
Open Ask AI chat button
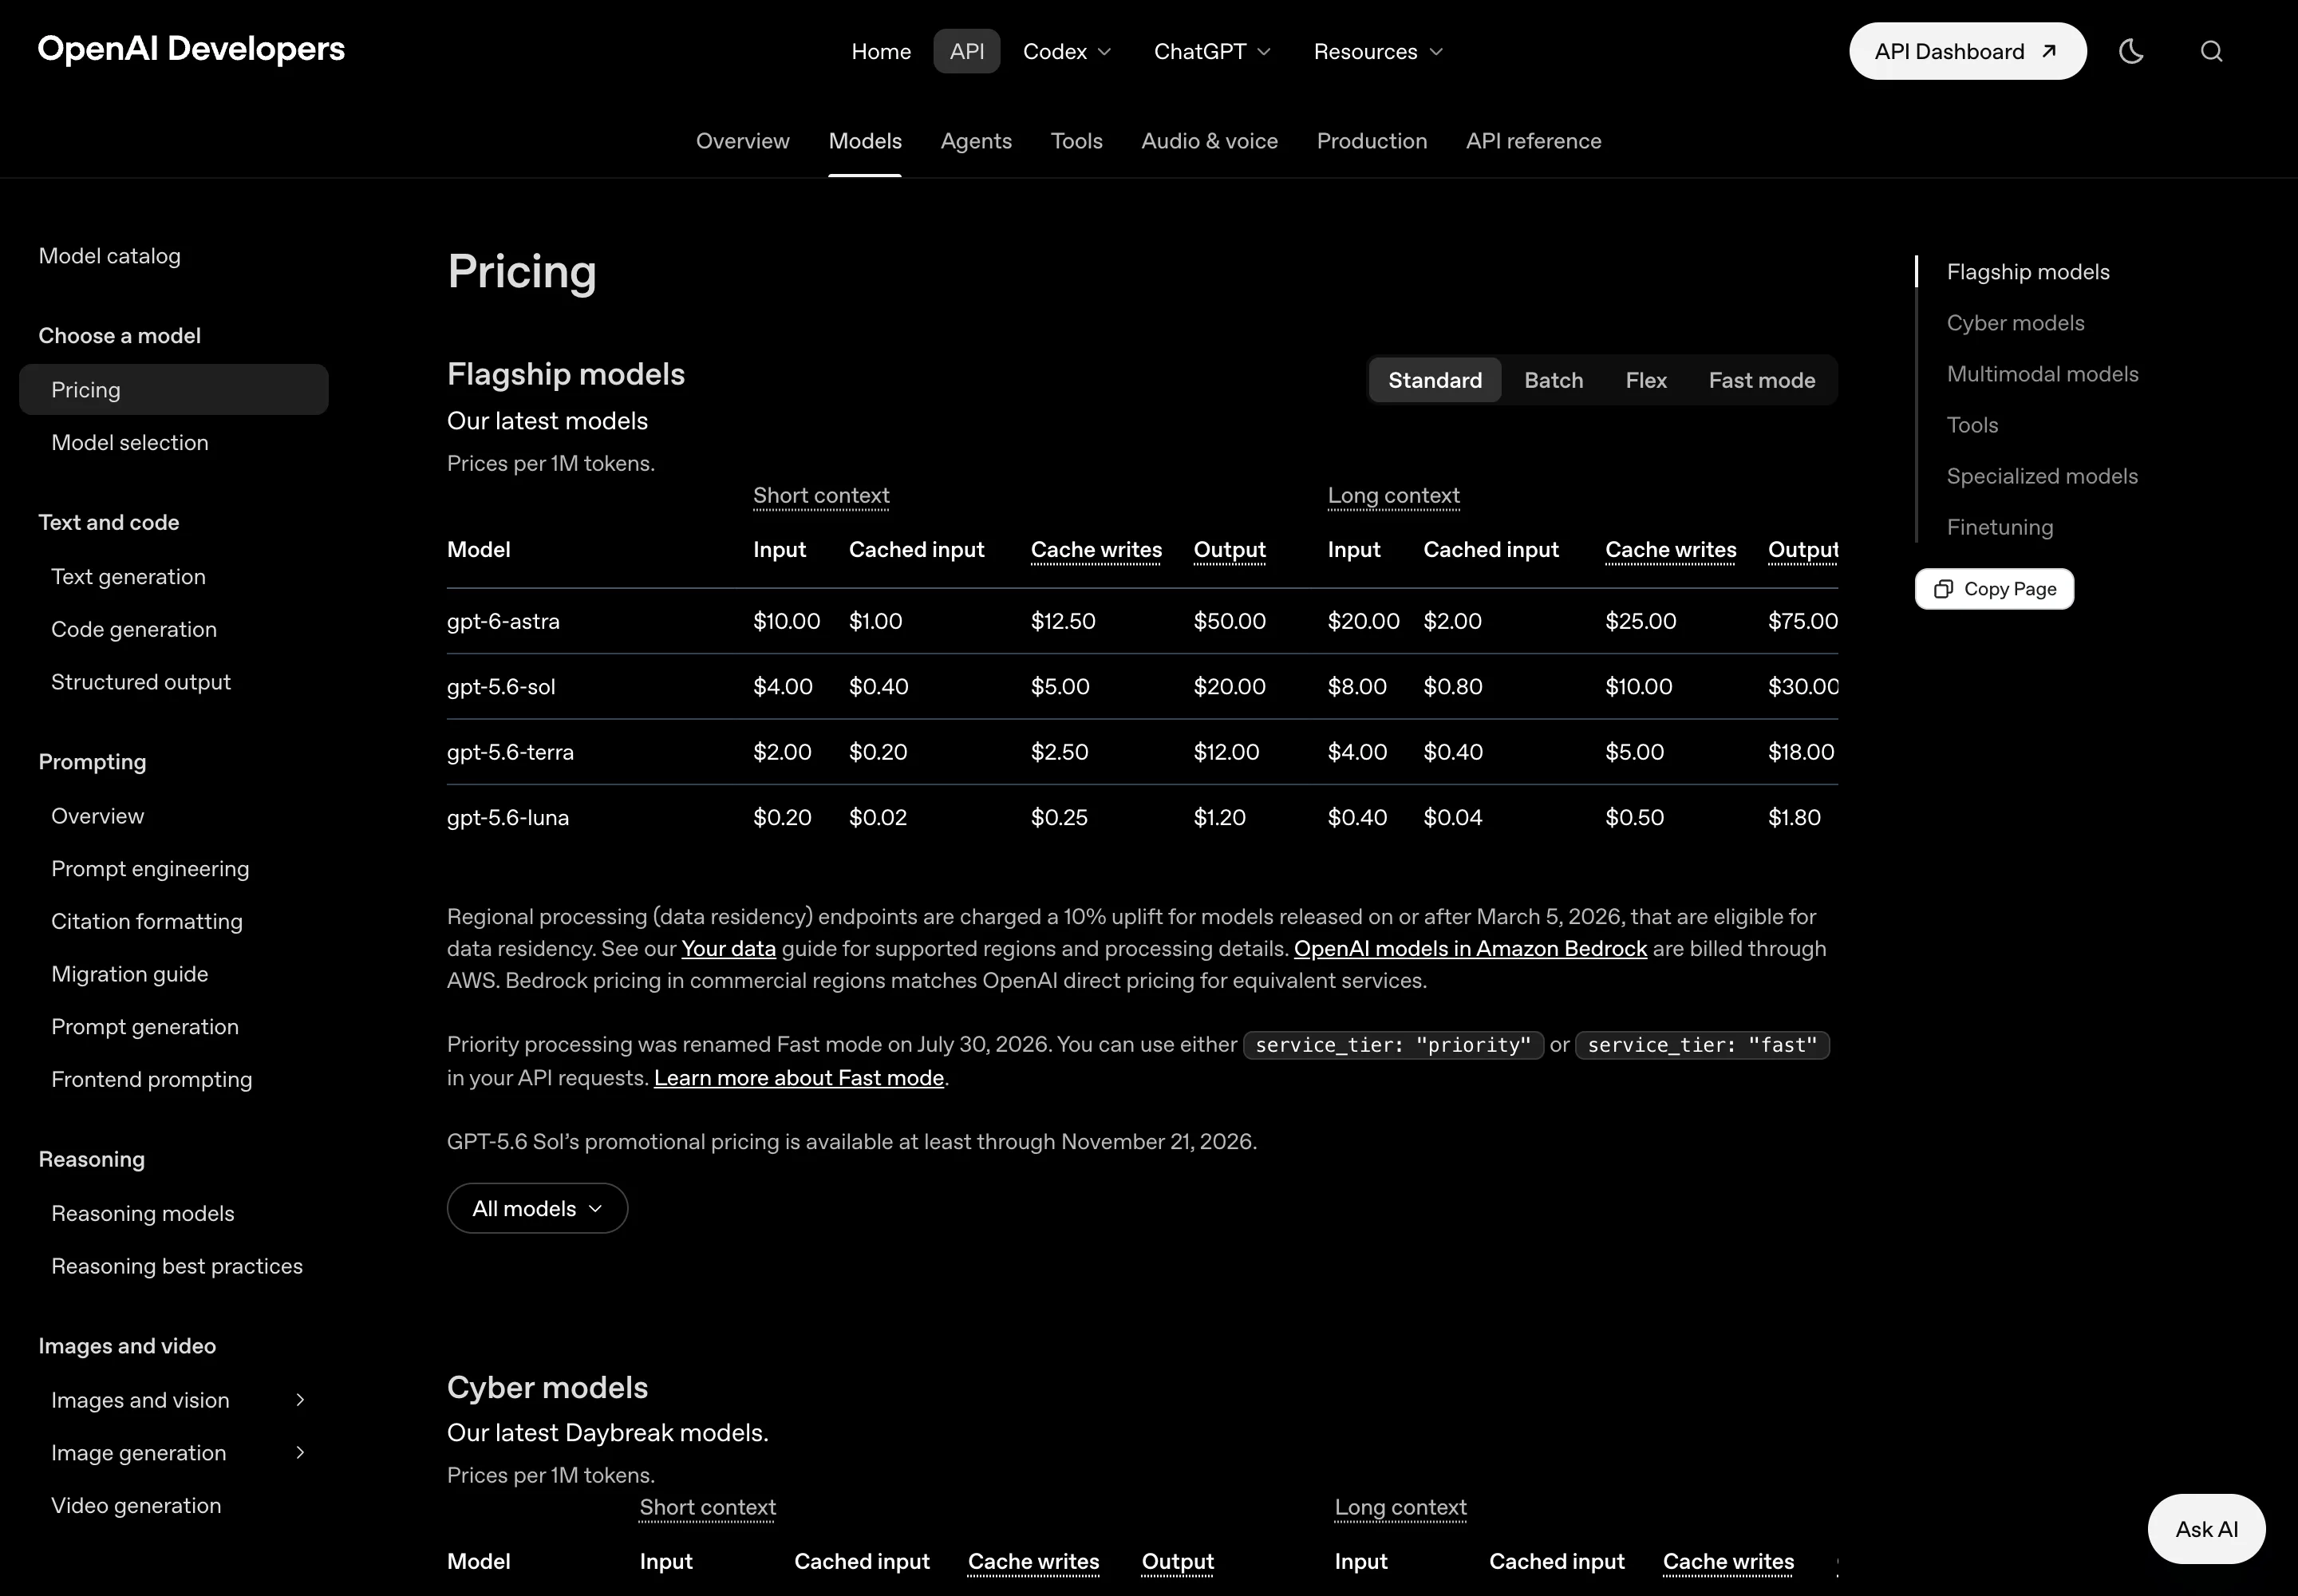point(2206,1529)
